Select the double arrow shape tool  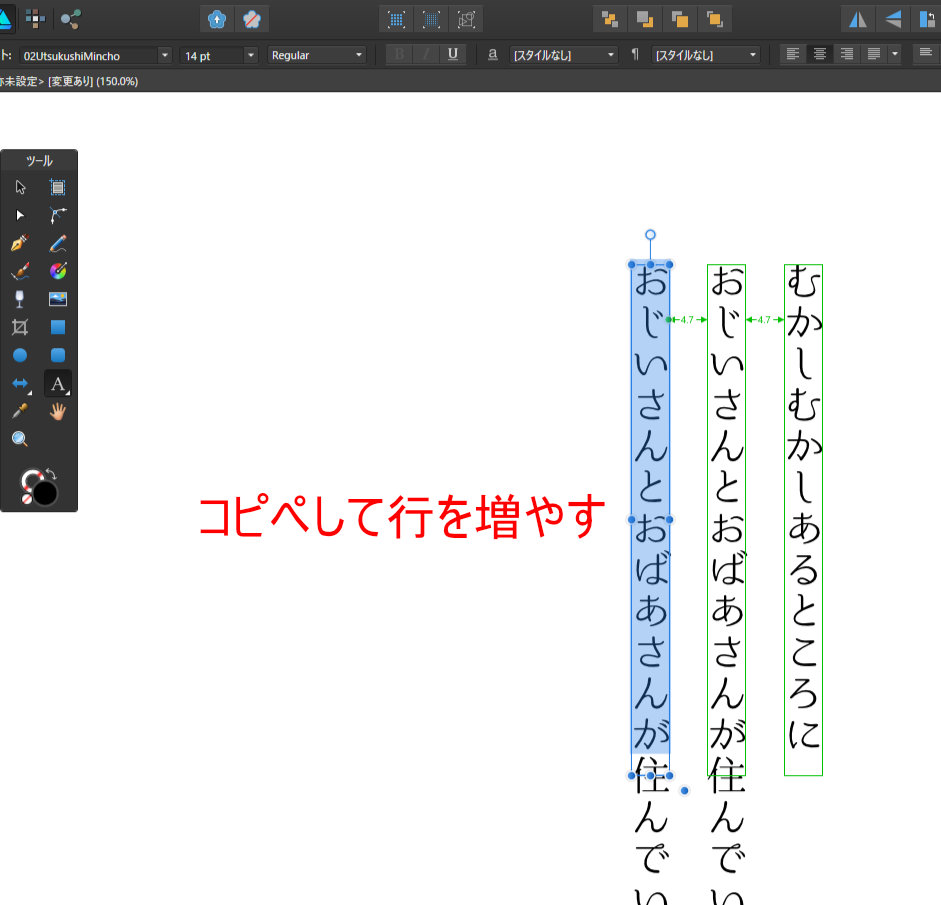coord(20,383)
